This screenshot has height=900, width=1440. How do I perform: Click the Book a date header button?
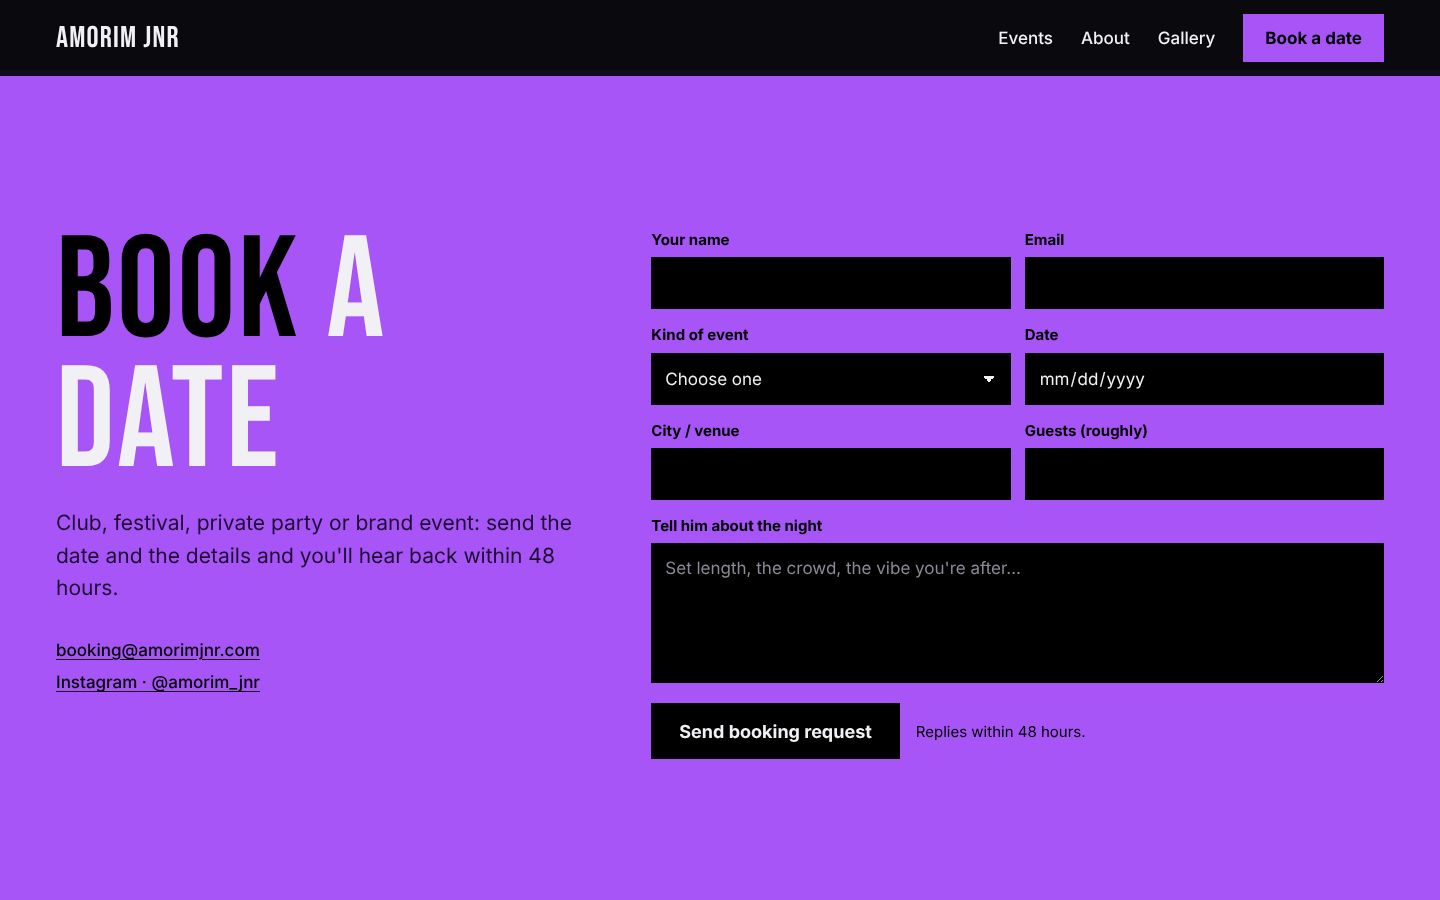pos(1313,38)
